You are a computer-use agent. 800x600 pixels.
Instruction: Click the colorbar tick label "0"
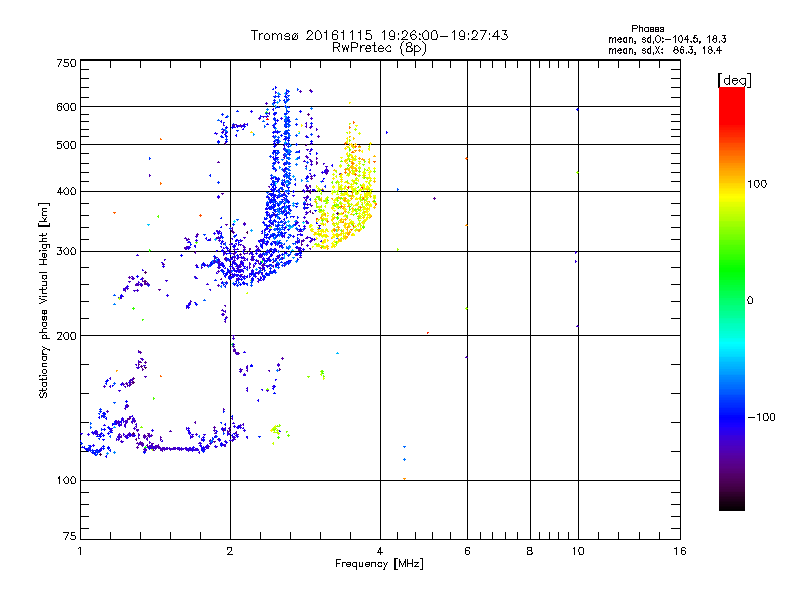(750, 301)
